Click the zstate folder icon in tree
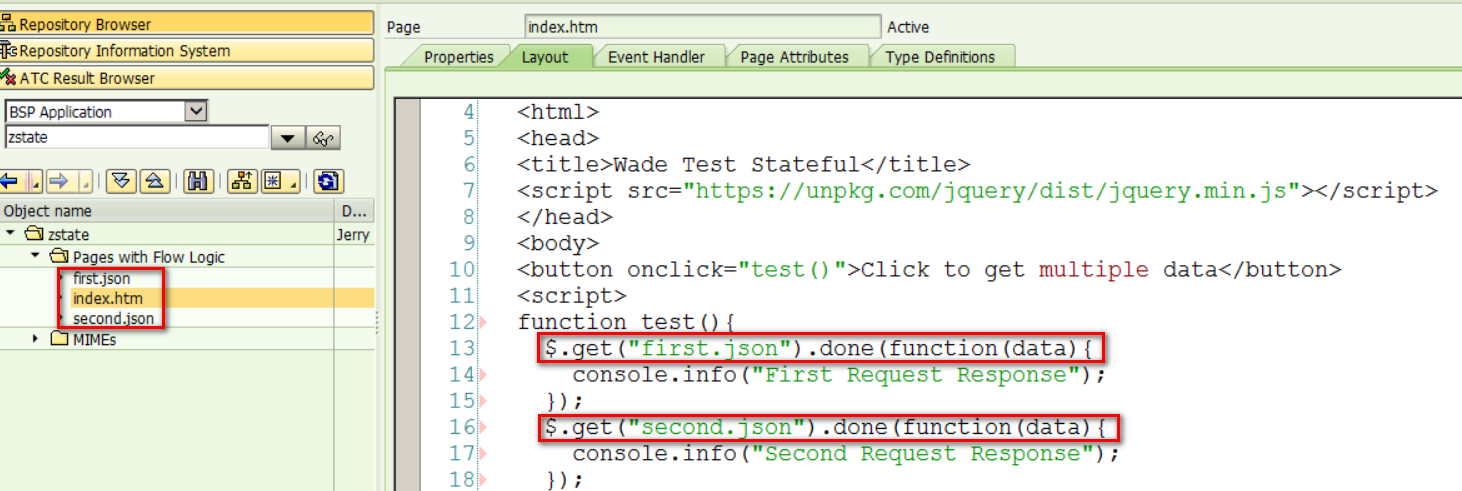 click(33, 235)
